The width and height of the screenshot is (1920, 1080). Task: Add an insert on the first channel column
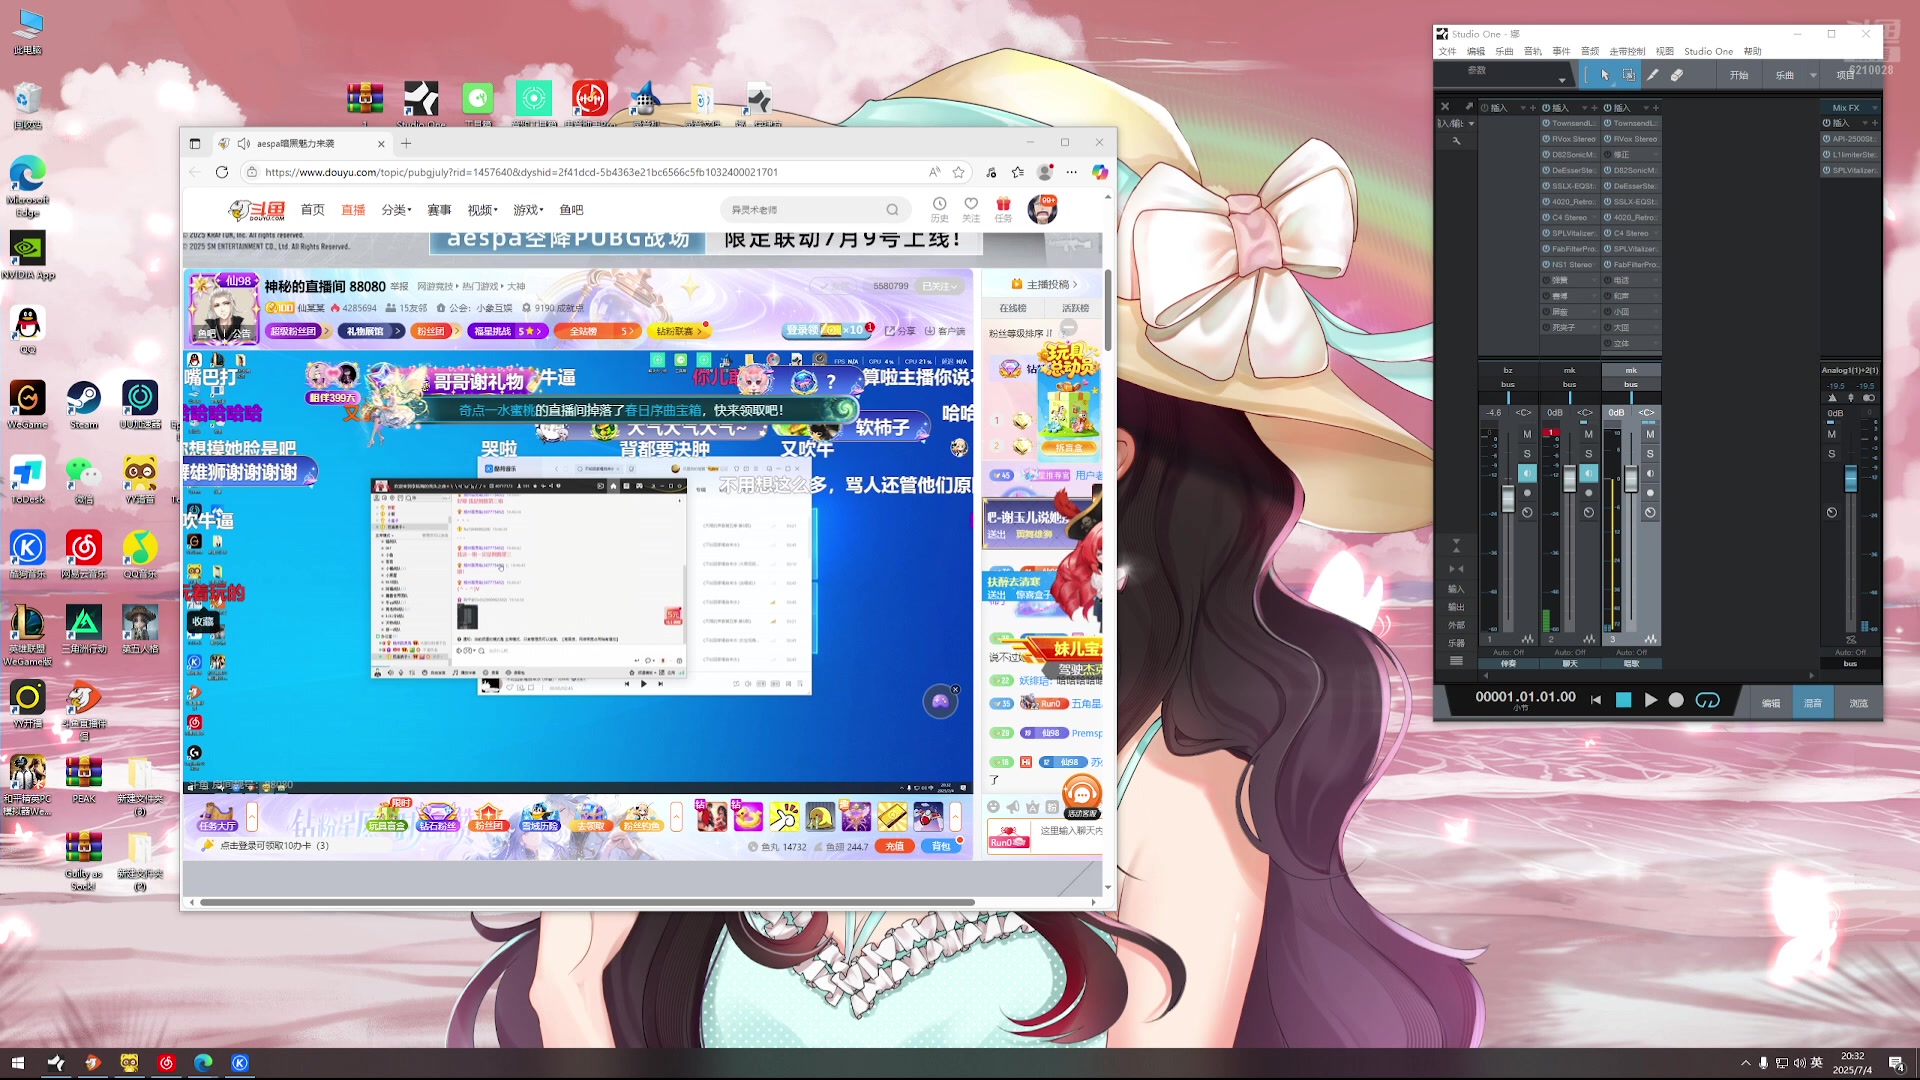pyautogui.click(x=1534, y=108)
